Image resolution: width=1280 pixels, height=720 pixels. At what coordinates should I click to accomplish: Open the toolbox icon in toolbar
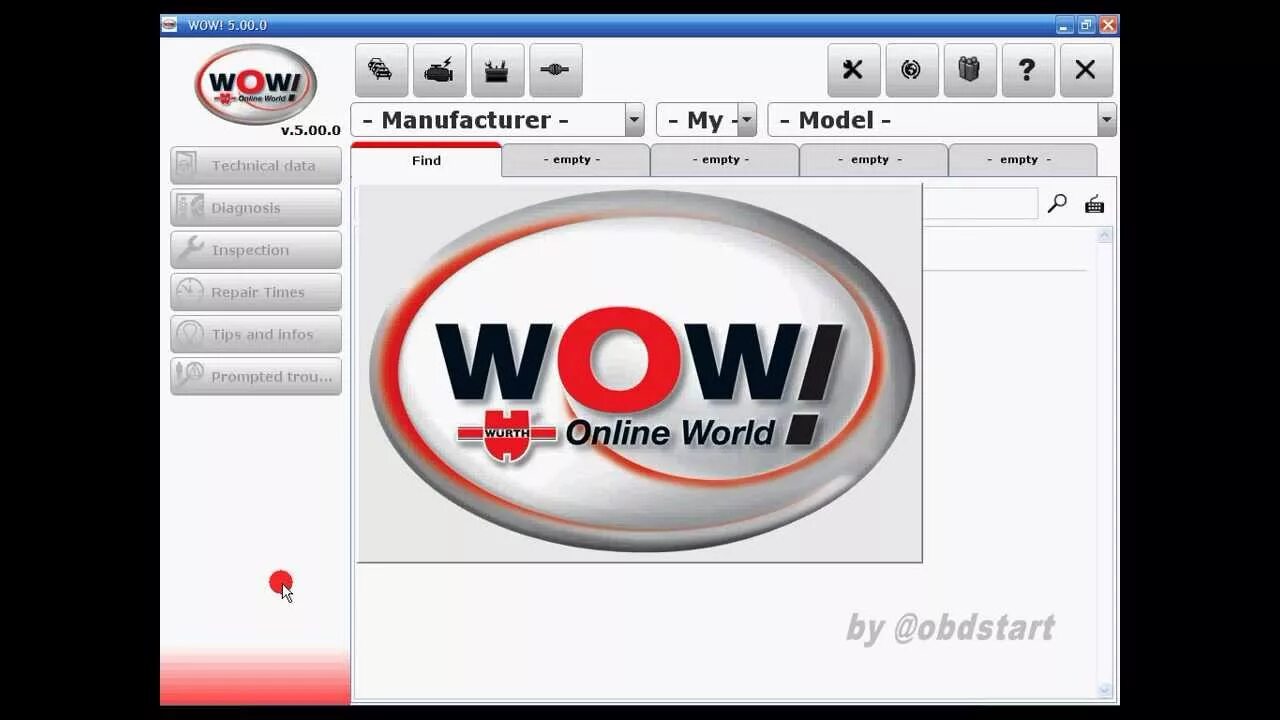(x=497, y=70)
